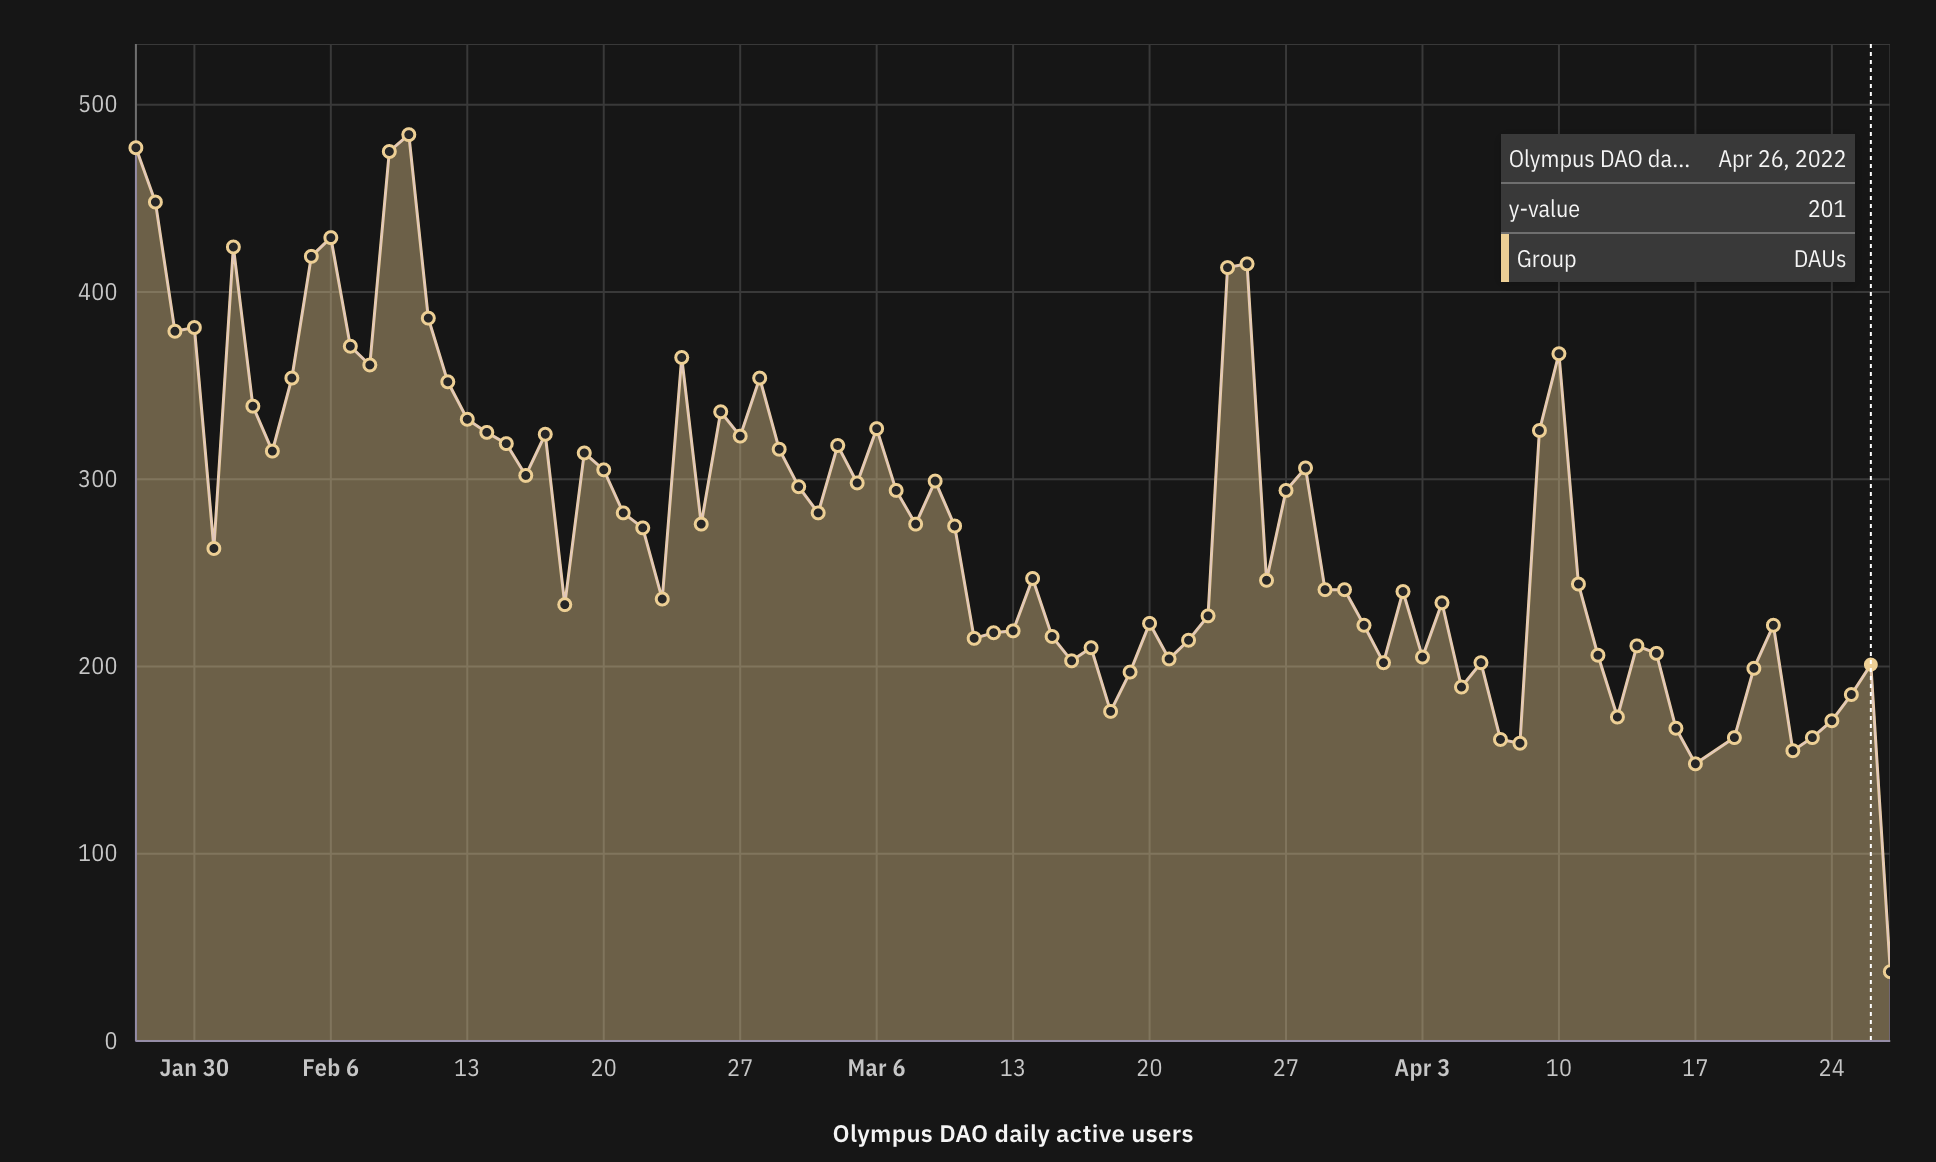
Task: Click 'Olympus DAO daily active users' axis title
Action: (1012, 1134)
